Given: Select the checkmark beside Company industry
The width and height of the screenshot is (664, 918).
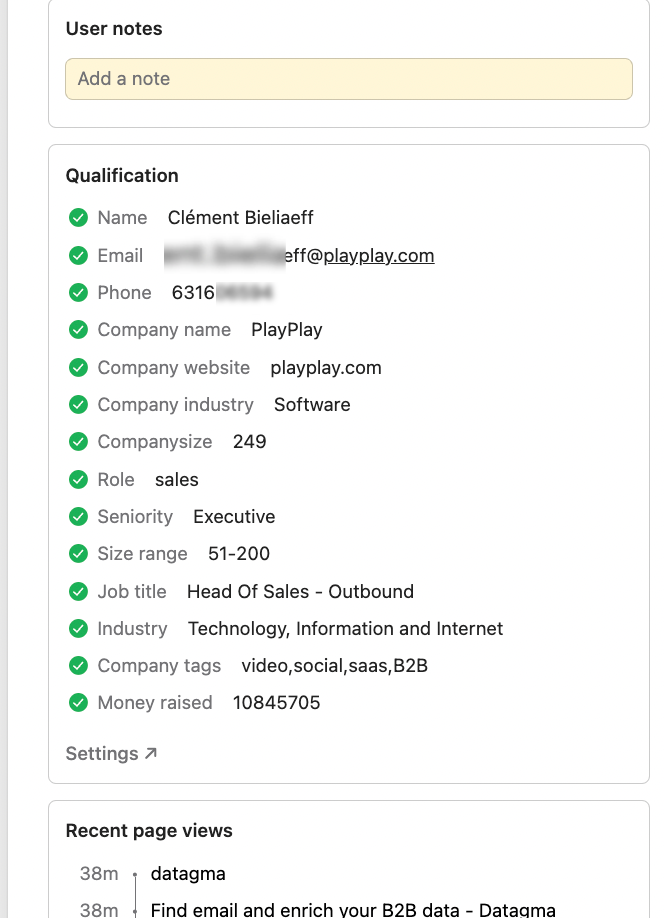Looking at the screenshot, I should click(x=79, y=404).
